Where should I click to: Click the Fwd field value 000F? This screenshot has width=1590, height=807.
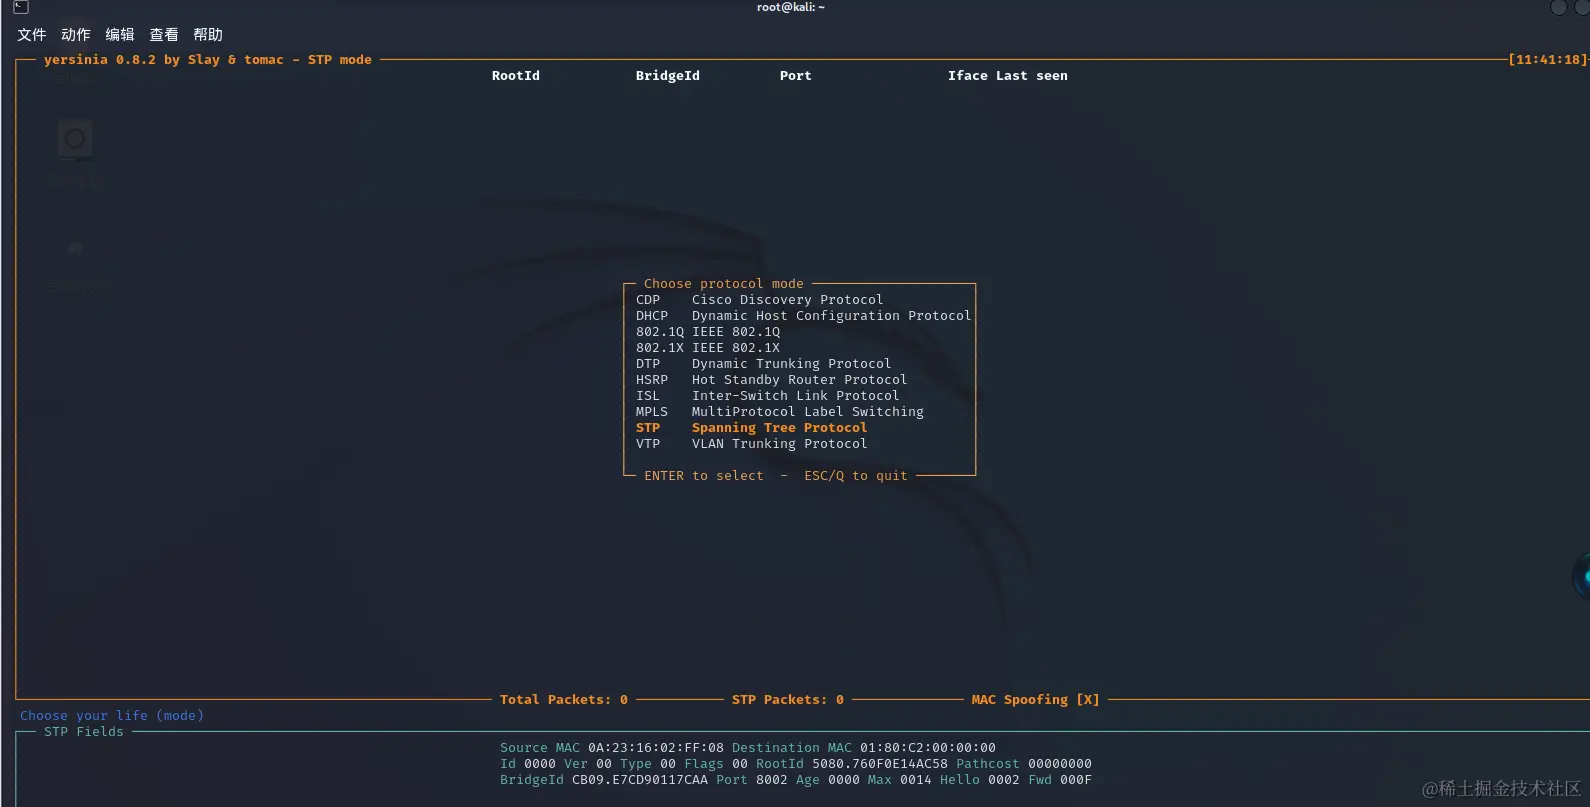pos(1076,780)
